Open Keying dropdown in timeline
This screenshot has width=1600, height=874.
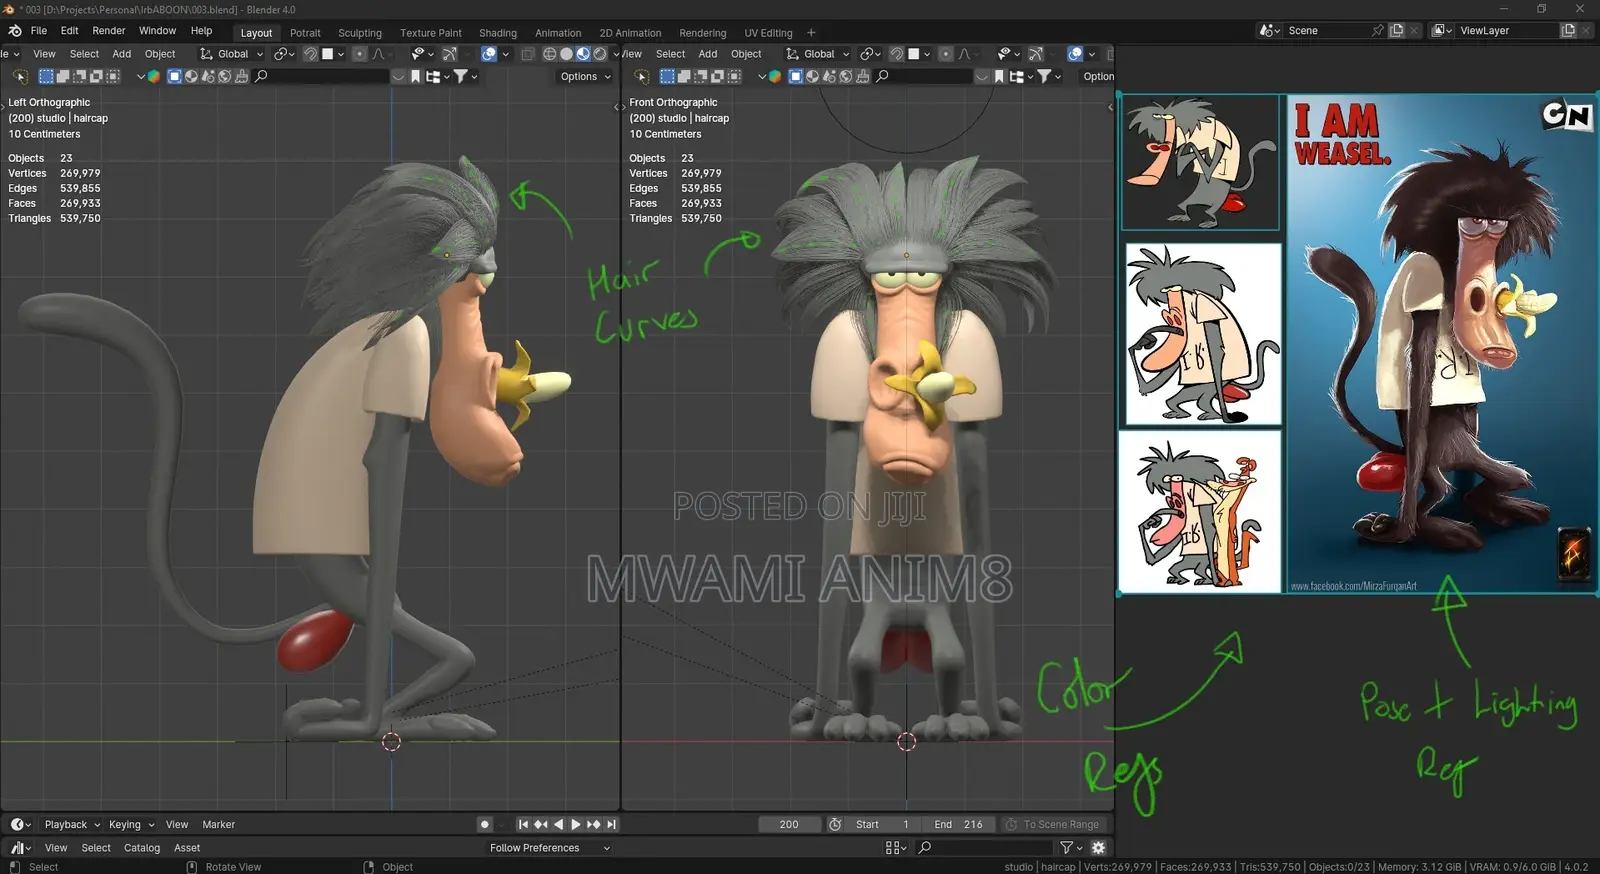click(131, 825)
